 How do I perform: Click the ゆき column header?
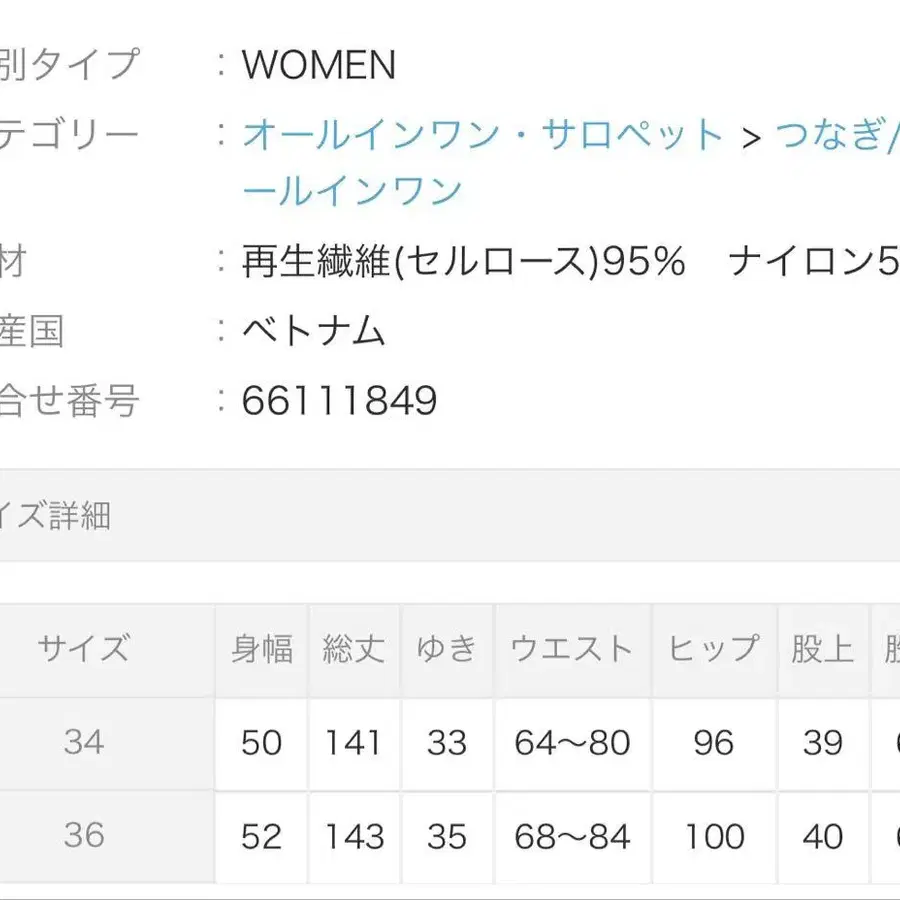coord(446,649)
